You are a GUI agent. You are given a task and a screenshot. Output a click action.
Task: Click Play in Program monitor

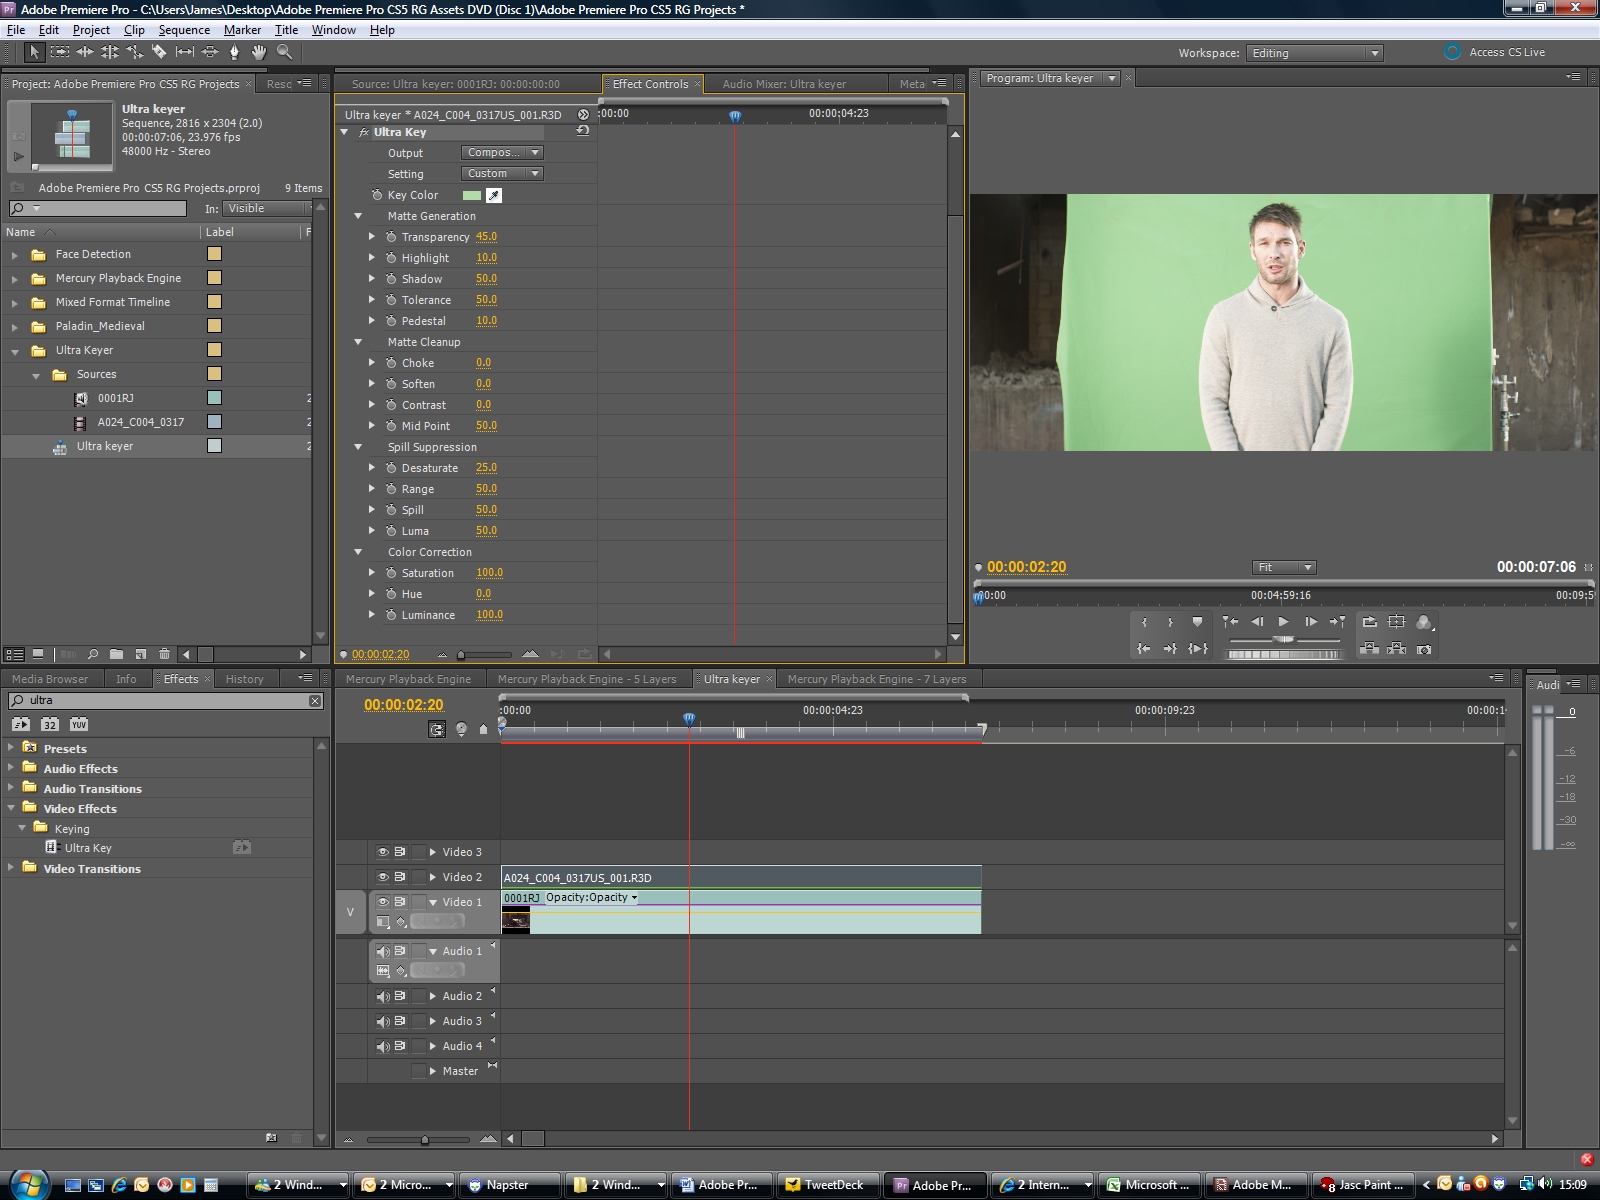pyautogui.click(x=1283, y=622)
